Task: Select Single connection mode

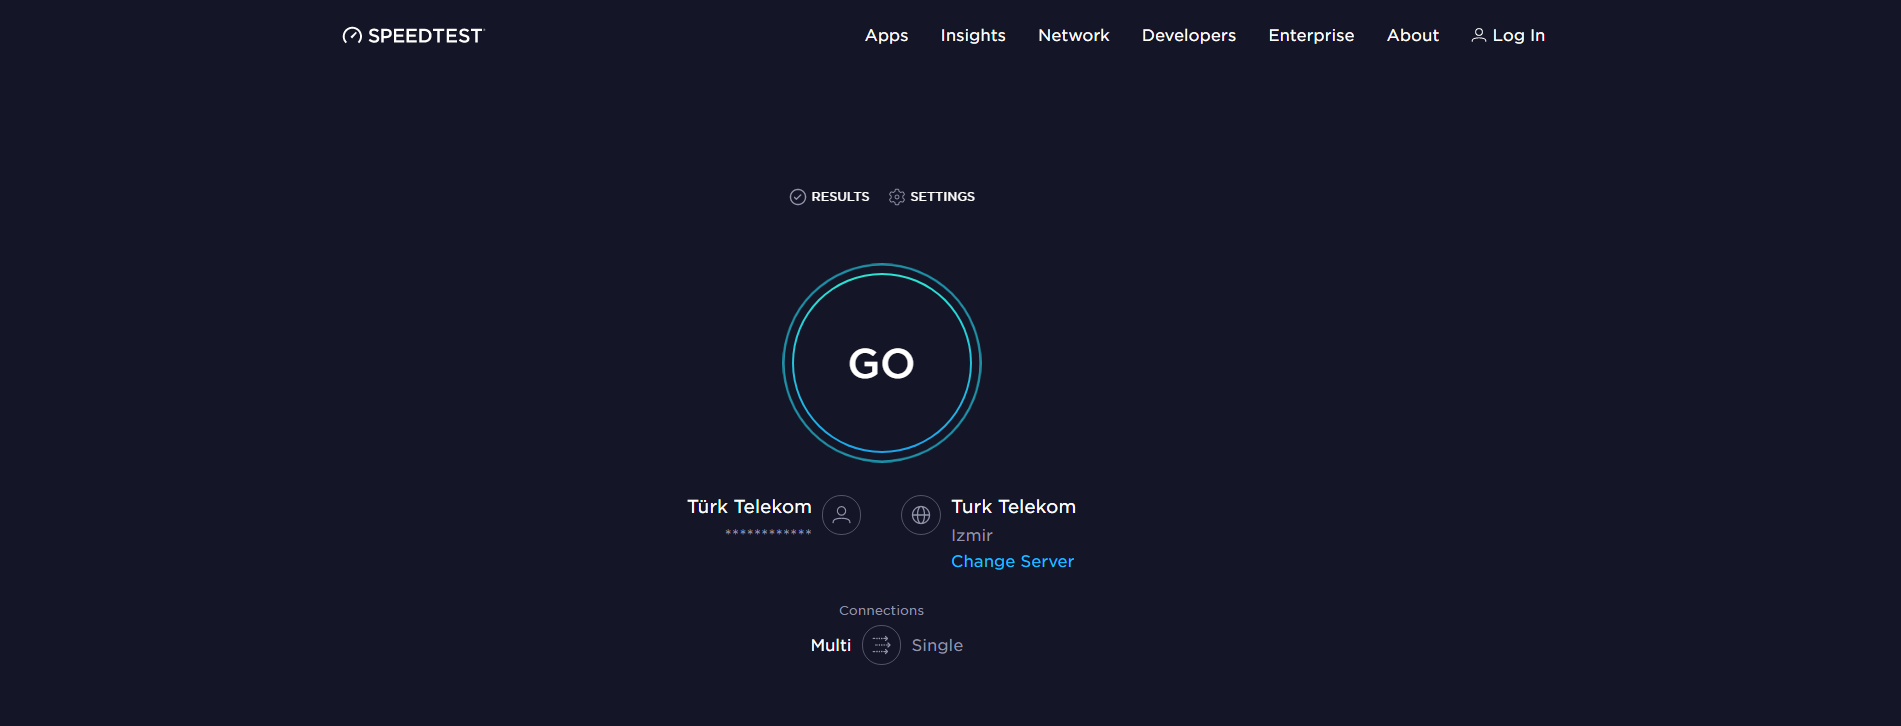Action: coord(937,646)
